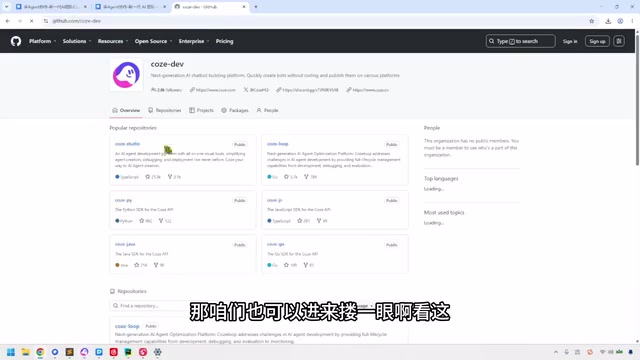Switch to the People tab
Screen dimensions: 640x360
pyautogui.click(x=267, y=111)
